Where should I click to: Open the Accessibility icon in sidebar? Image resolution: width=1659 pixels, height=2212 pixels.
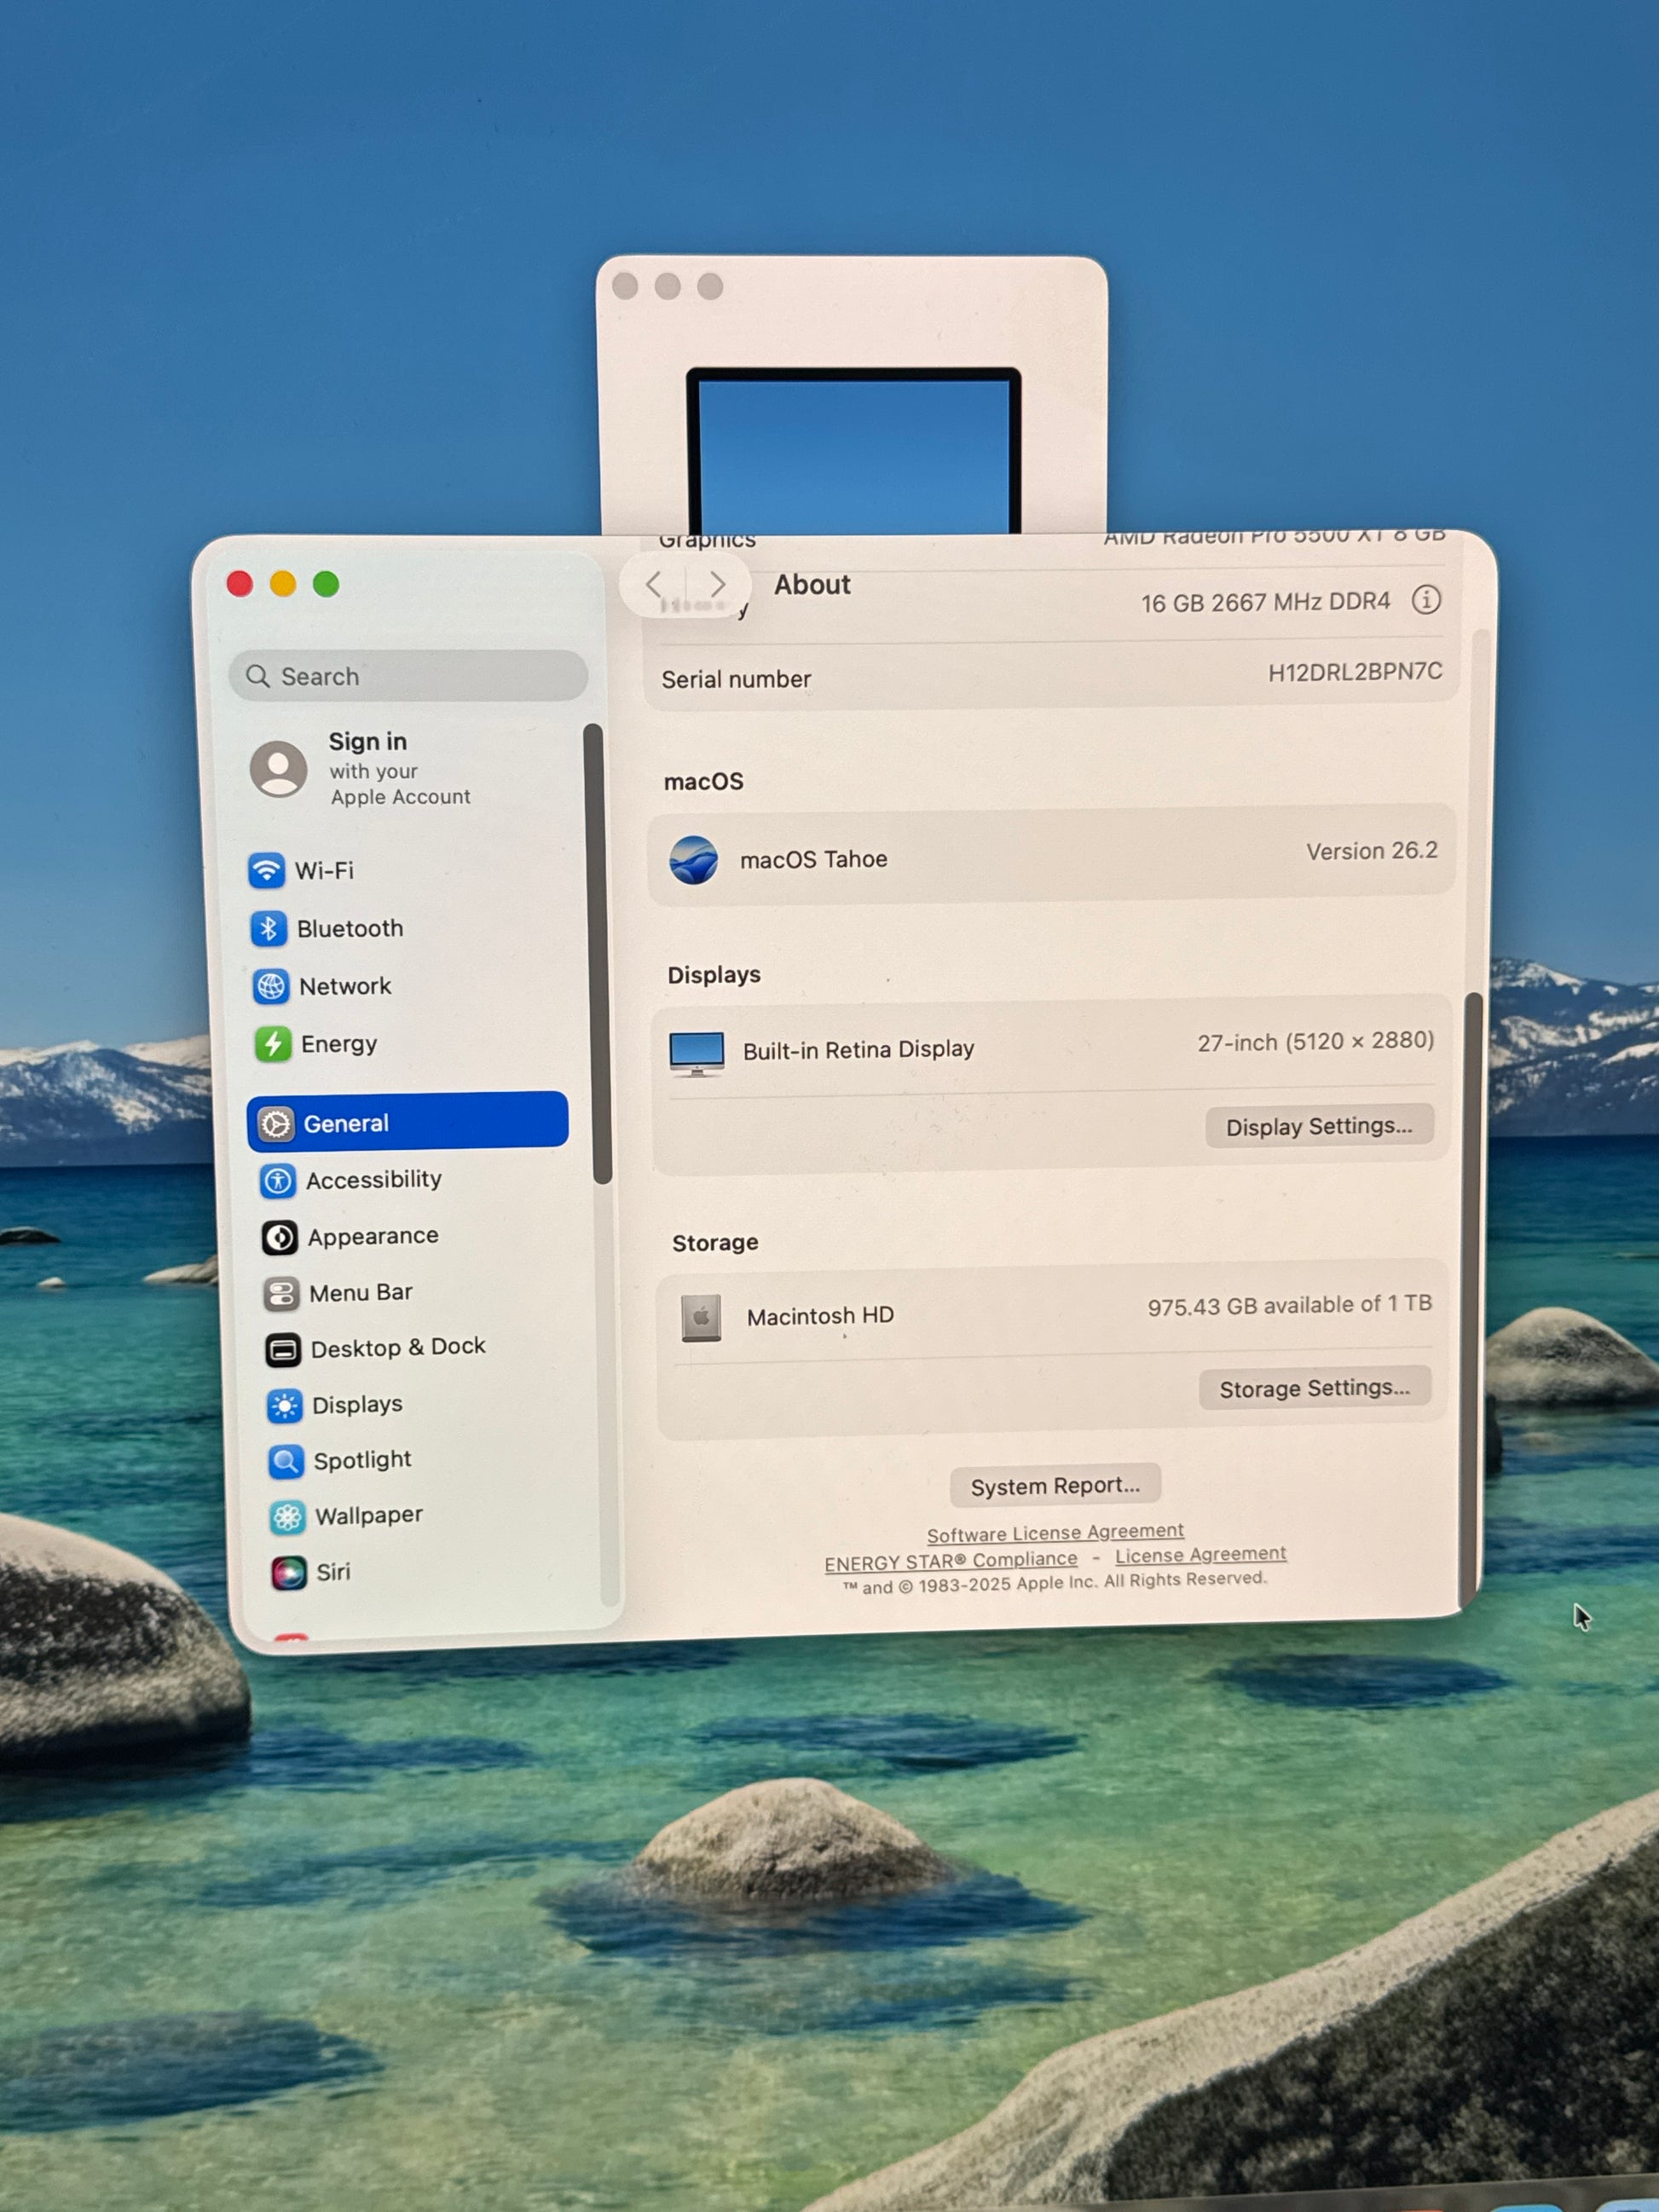(278, 1181)
